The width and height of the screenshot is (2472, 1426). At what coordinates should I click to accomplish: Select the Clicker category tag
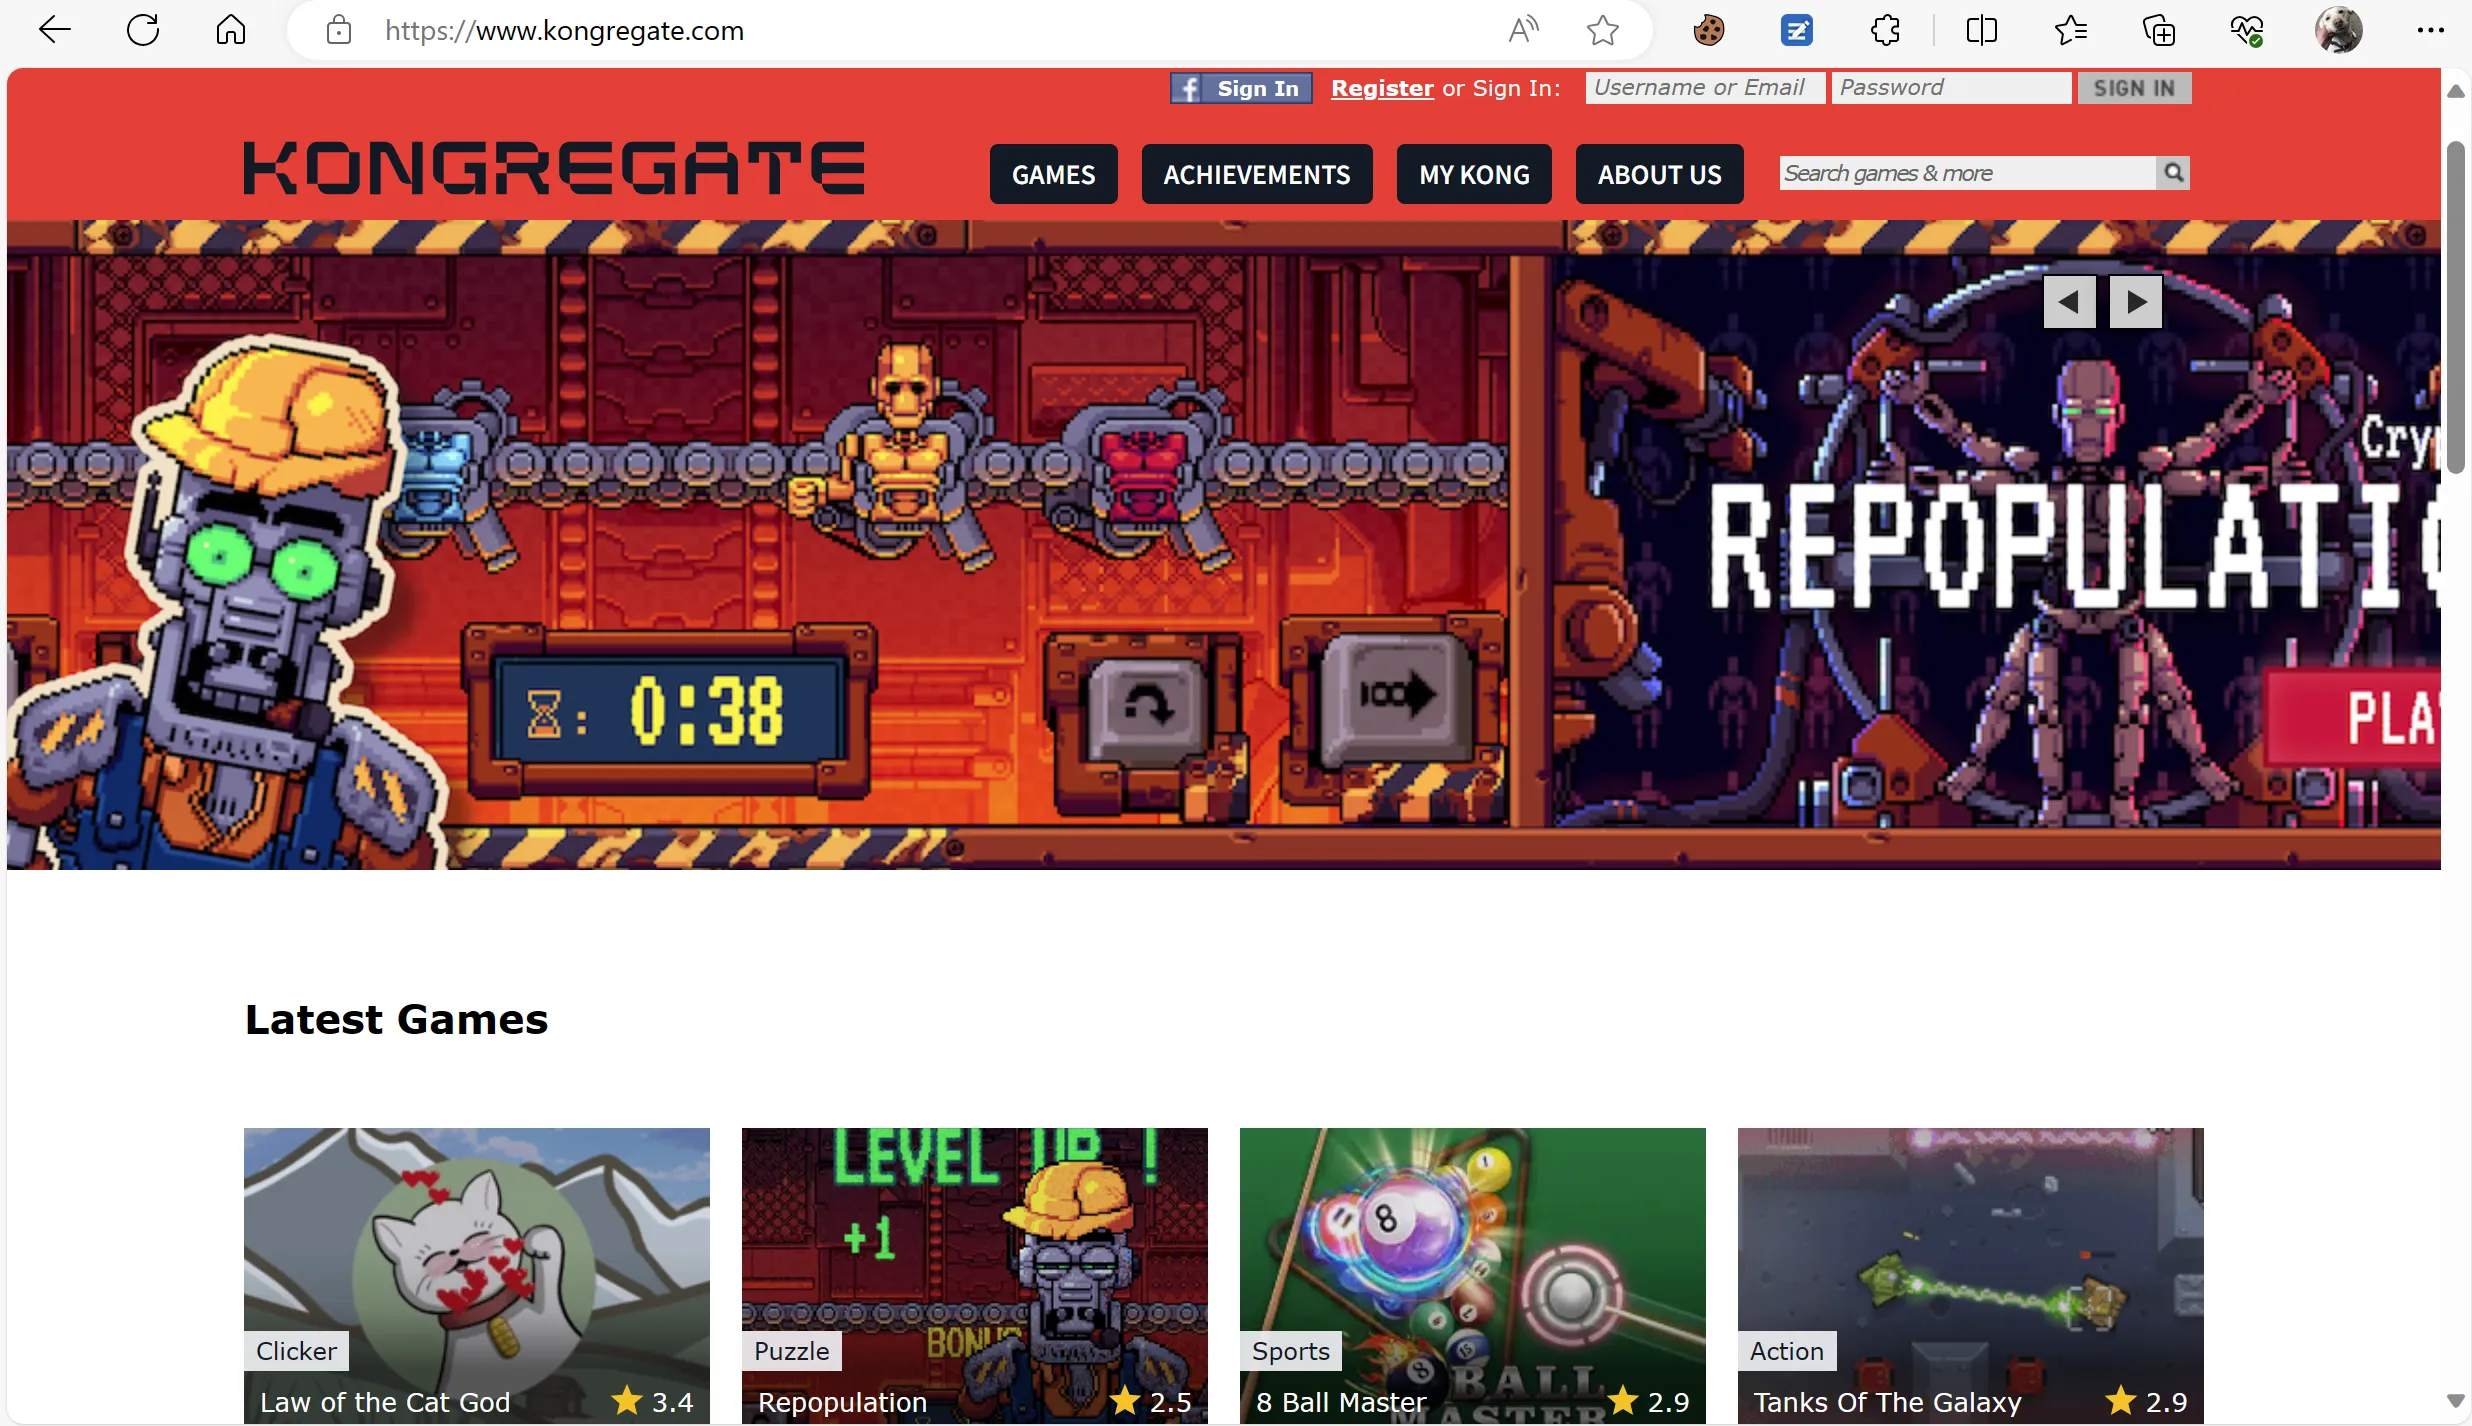click(x=296, y=1351)
